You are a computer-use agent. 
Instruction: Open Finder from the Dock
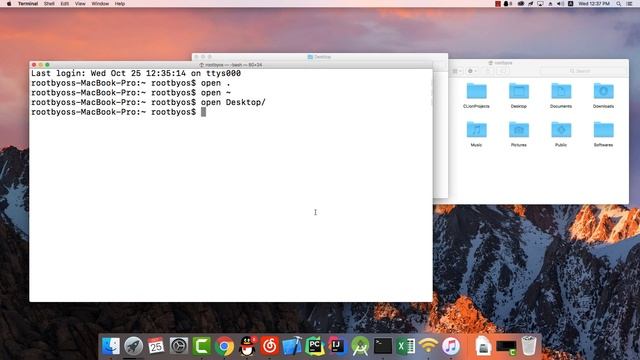click(x=111, y=346)
